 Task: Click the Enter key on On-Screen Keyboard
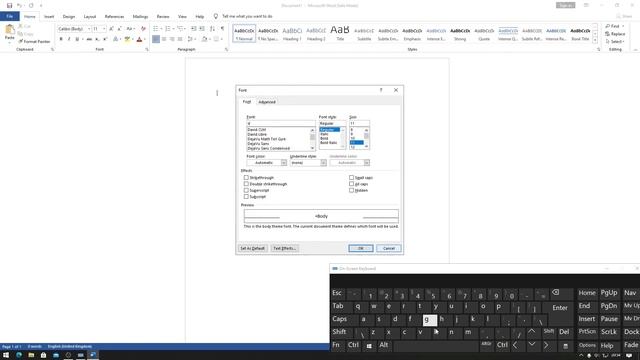[560, 308]
